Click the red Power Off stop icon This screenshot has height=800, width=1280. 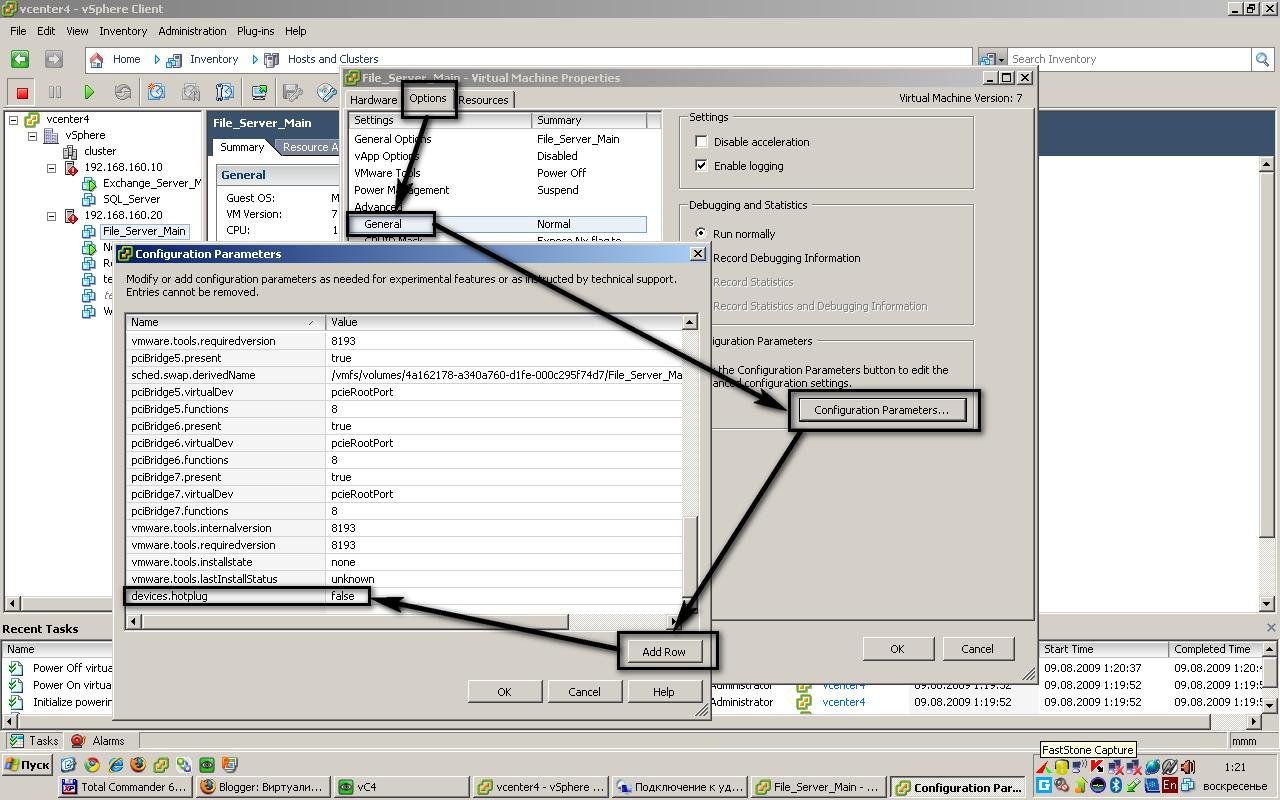click(22, 92)
